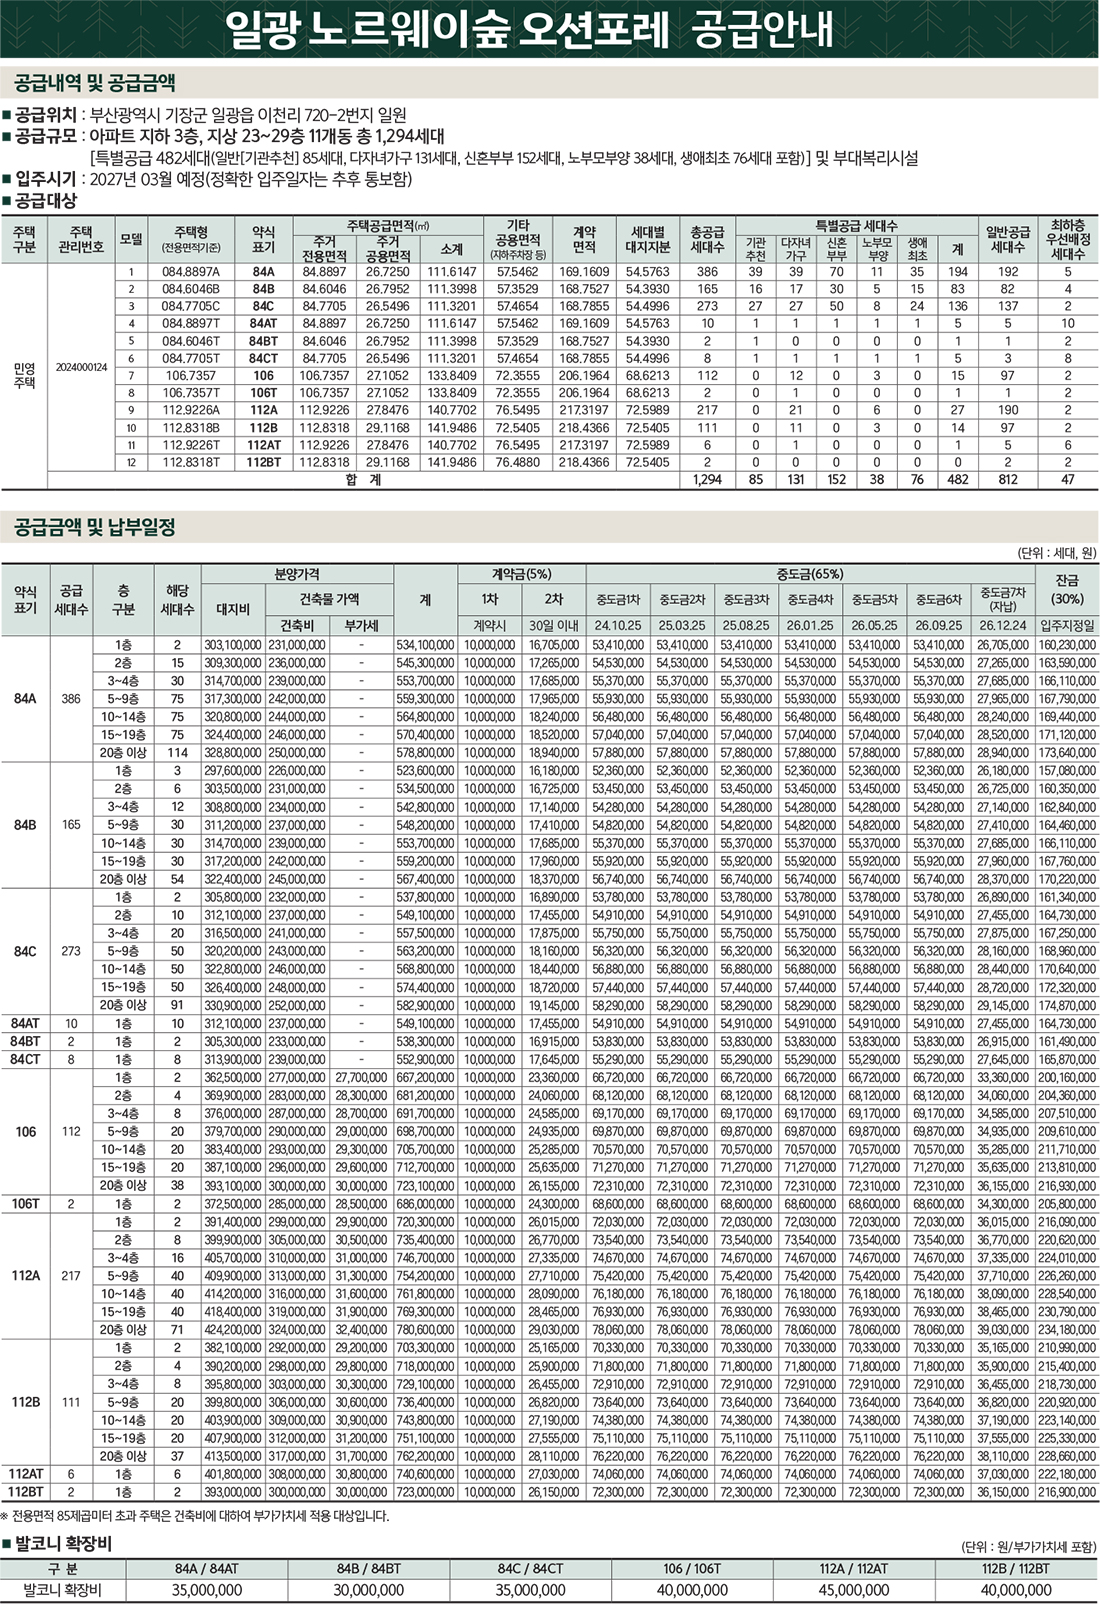
Task: Click the installment date '25.08.25'
Action: tap(745, 625)
